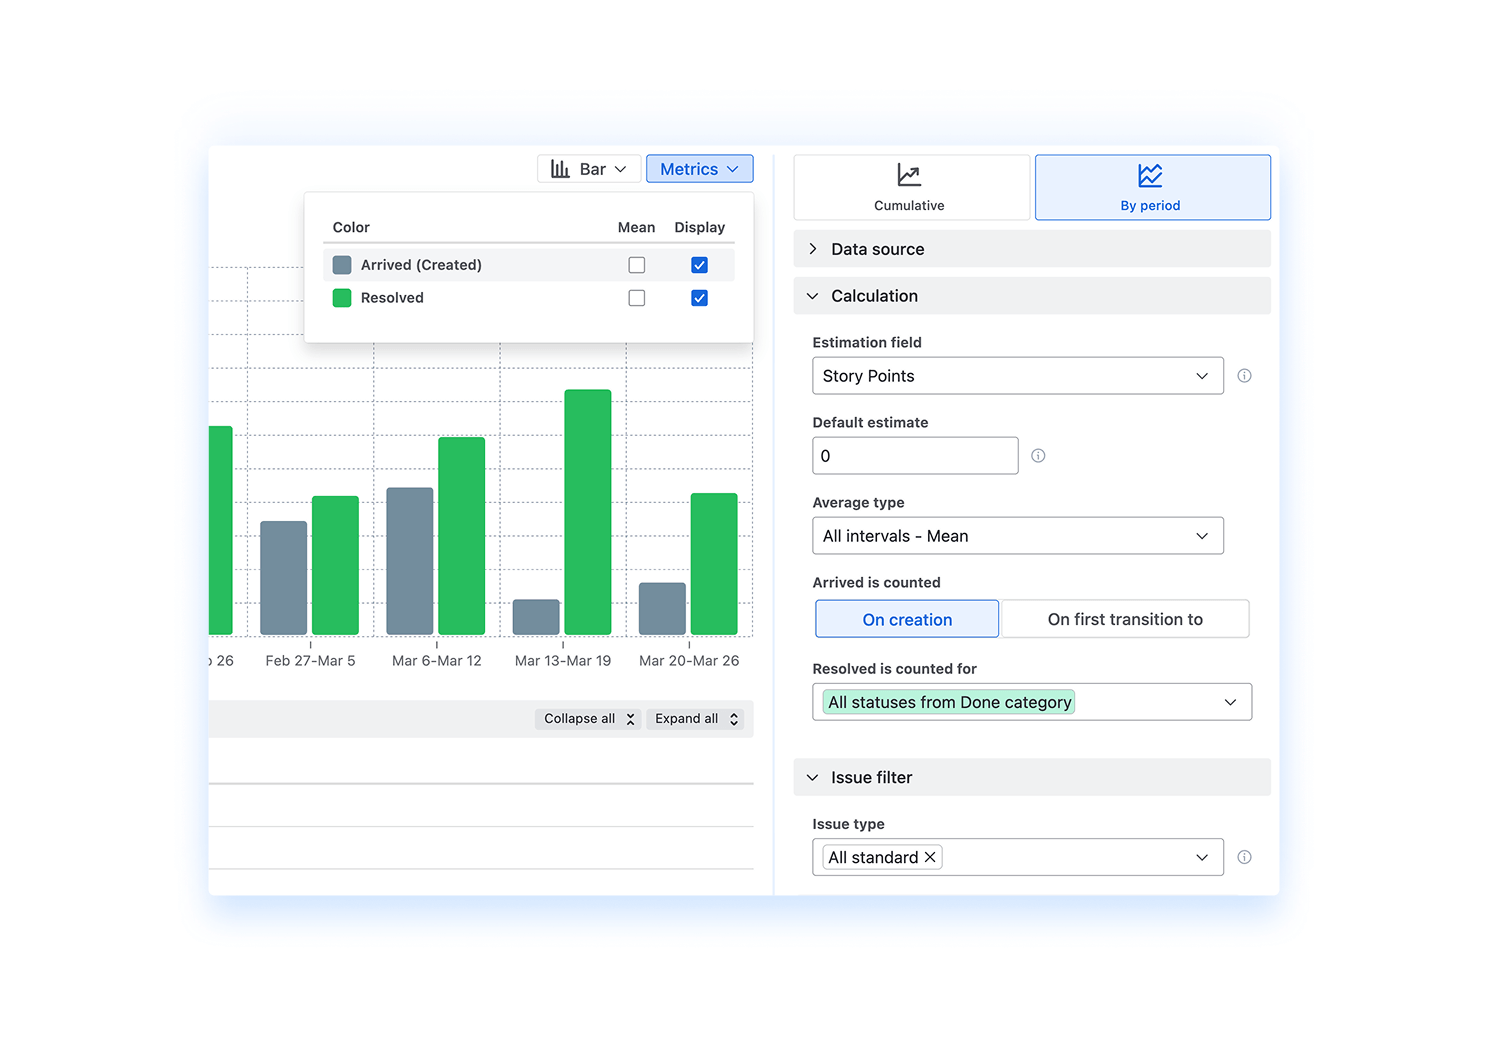
Task: Click the All statuses from Done category tag
Action: pos(949,702)
